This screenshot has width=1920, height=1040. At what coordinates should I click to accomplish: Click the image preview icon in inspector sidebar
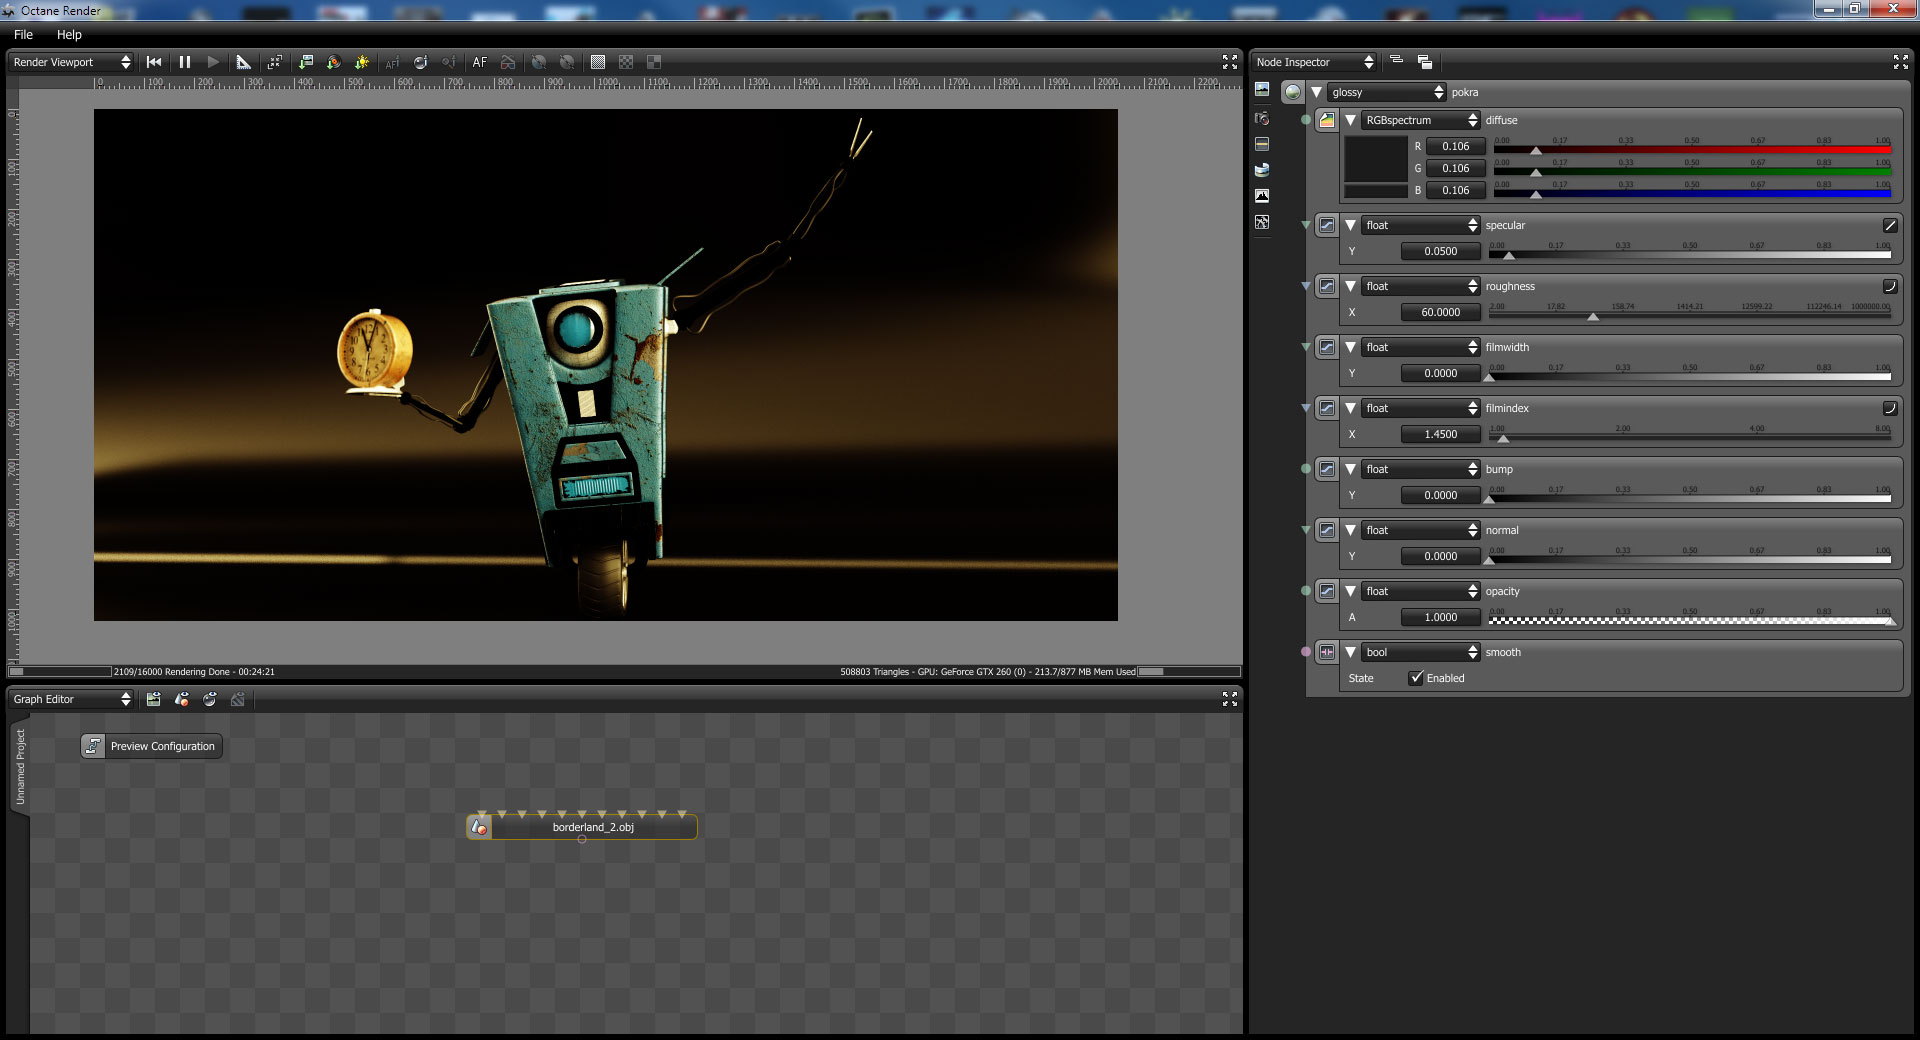pyautogui.click(x=1262, y=90)
